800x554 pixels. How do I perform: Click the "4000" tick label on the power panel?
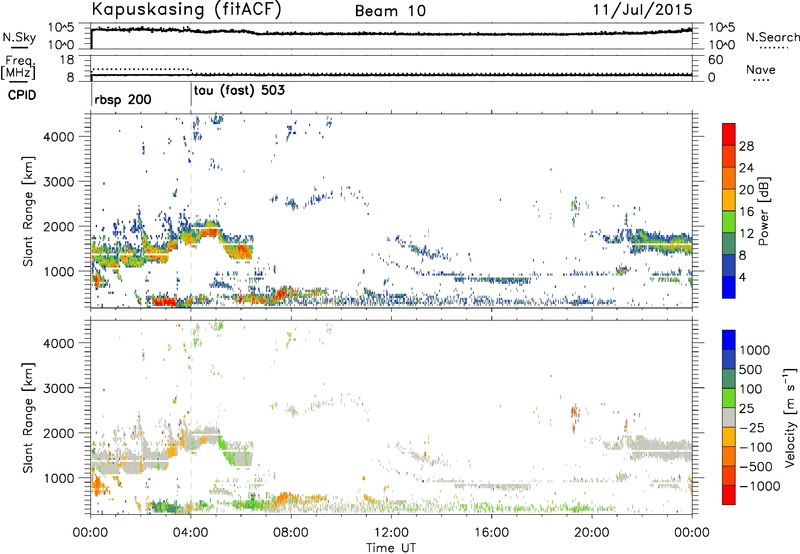pyautogui.click(x=58, y=137)
